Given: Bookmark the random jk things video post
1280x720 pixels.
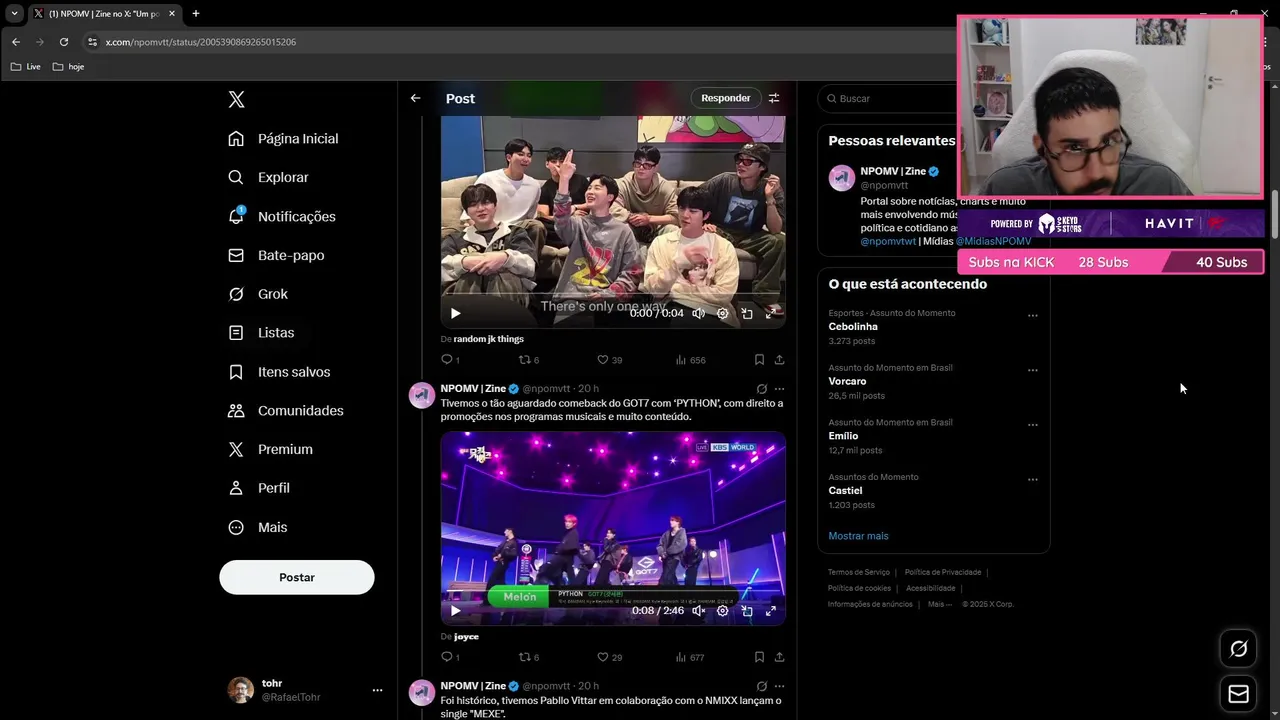Looking at the screenshot, I should click(759, 360).
